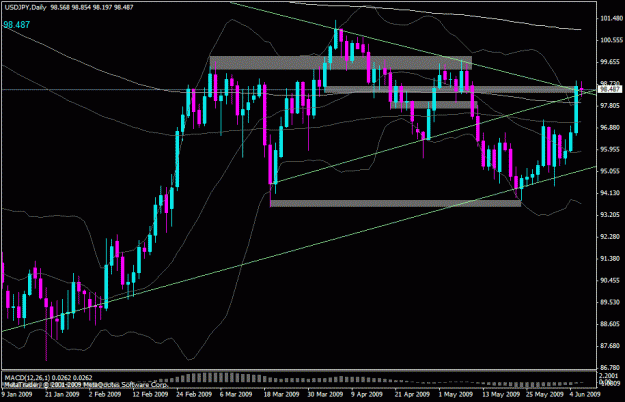625x402 pixels.
Task: Select the 91.380 price axis label
Action: coord(611,259)
